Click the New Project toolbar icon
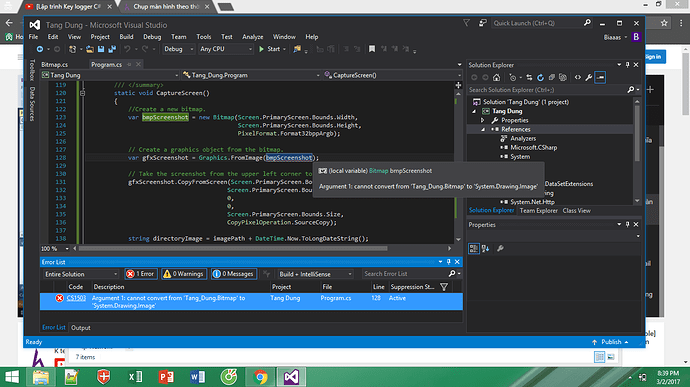This screenshot has width=690, height=387. click(x=73, y=49)
